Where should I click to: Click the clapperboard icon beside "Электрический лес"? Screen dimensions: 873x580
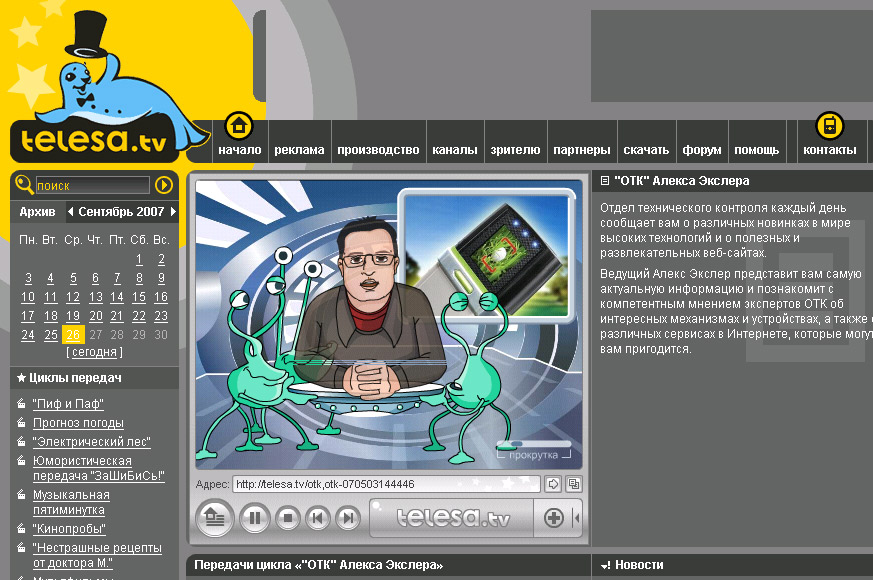(x=21, y=441)
